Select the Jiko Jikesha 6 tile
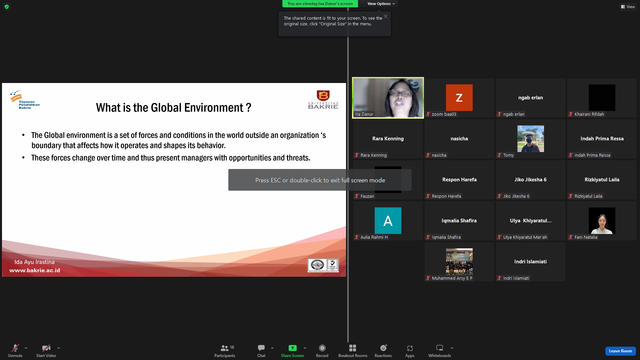The width and height of the screenshot is (640, 360). (531, 180)
